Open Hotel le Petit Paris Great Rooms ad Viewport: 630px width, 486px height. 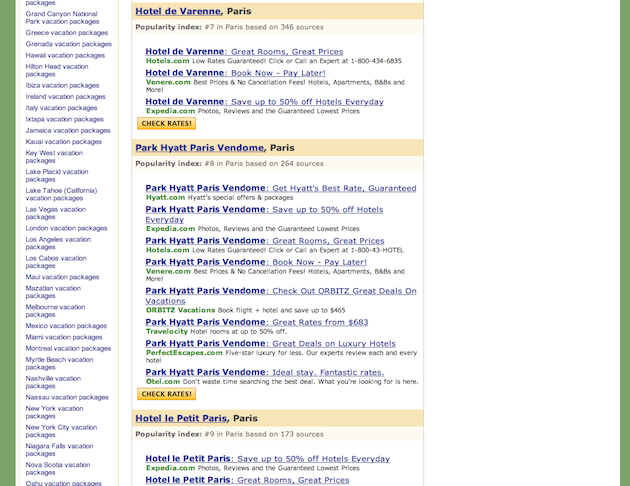pyautogui.click(x=248, y=480)
